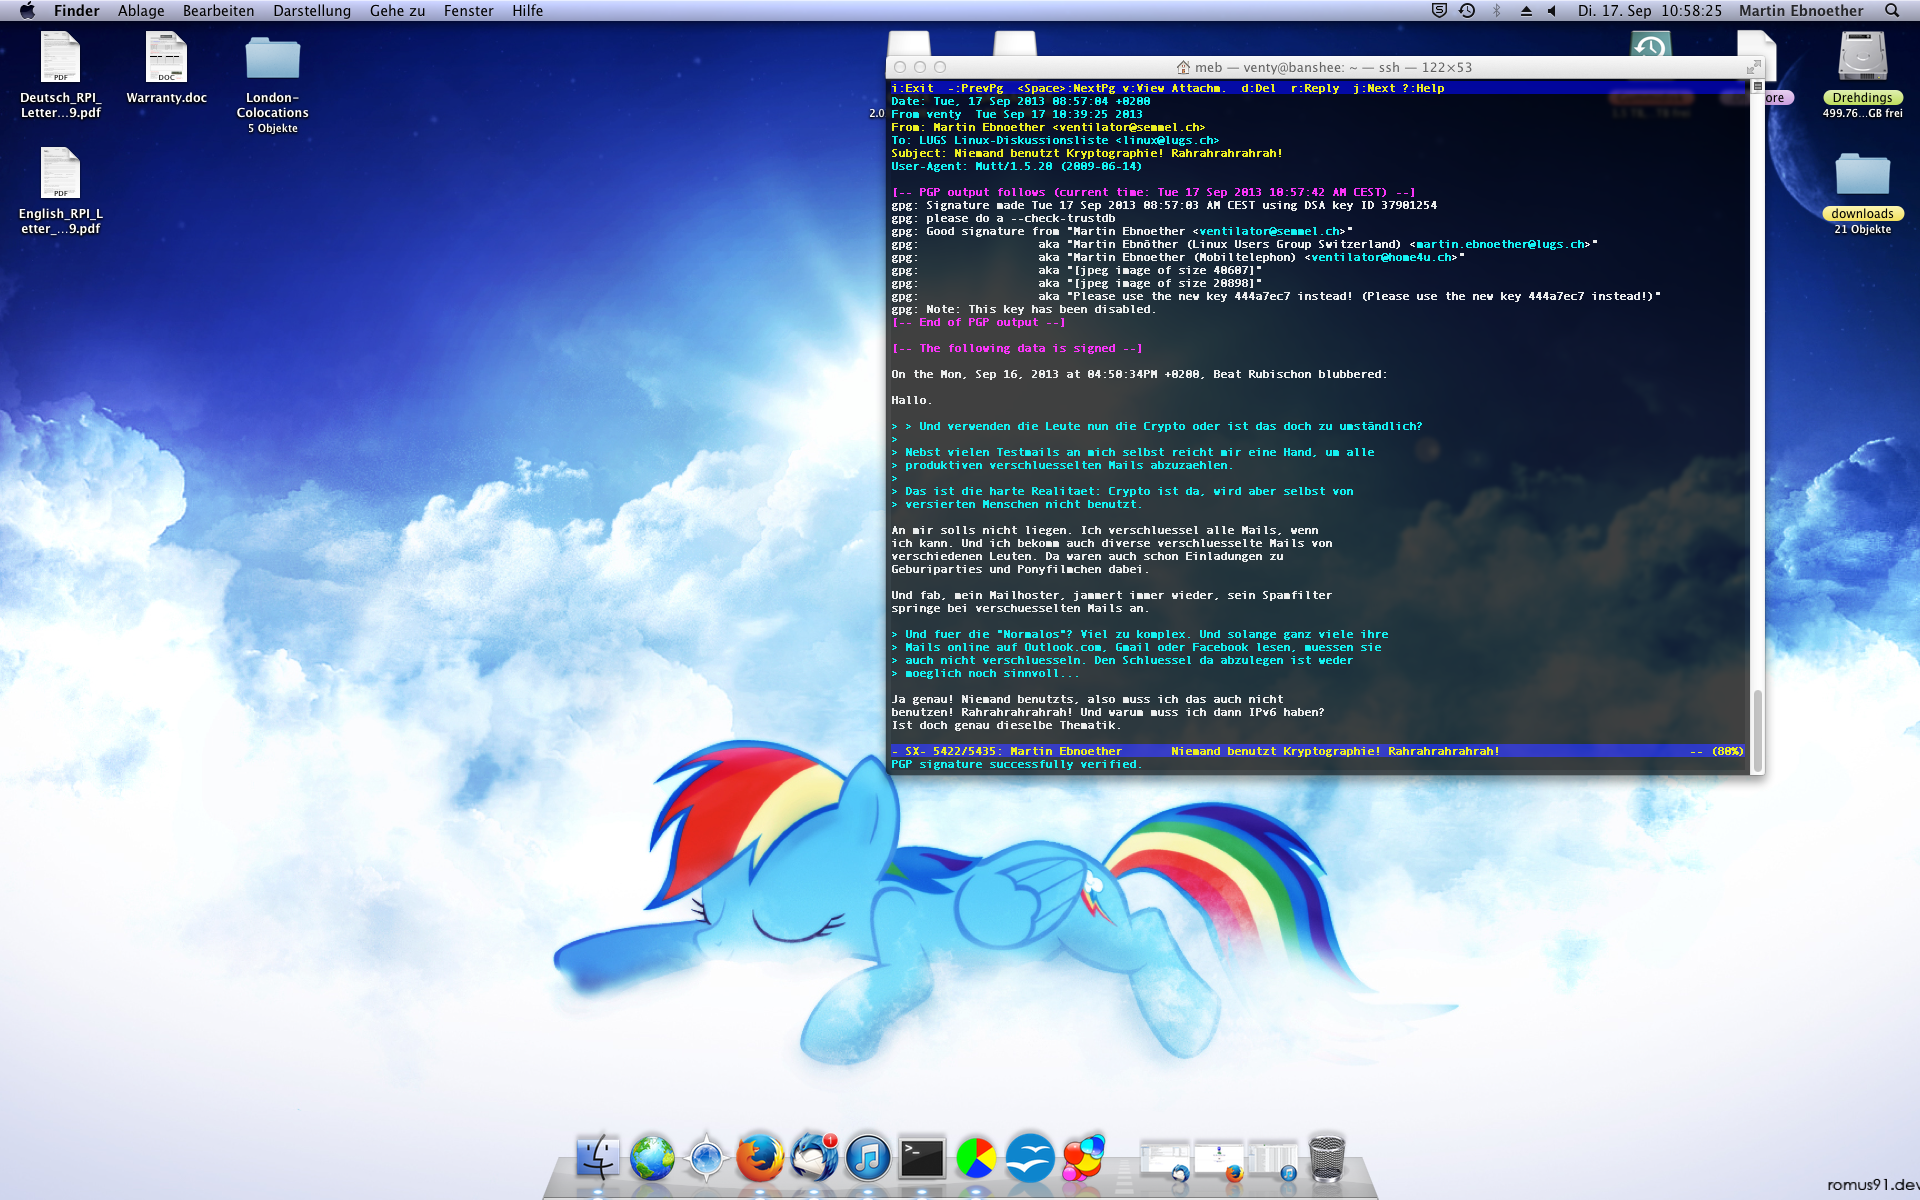Open the compass browser in Dock
Viewport: 1920px width, 1200px height.
706,1158
